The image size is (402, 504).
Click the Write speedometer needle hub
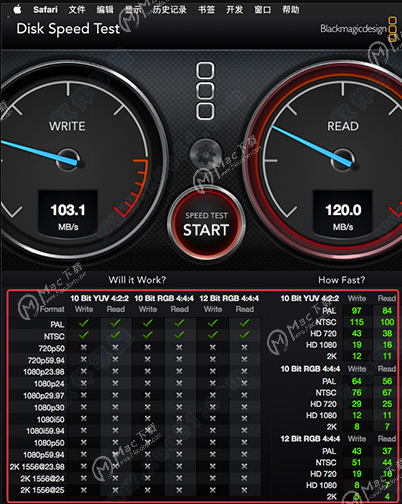click(69, 160)
